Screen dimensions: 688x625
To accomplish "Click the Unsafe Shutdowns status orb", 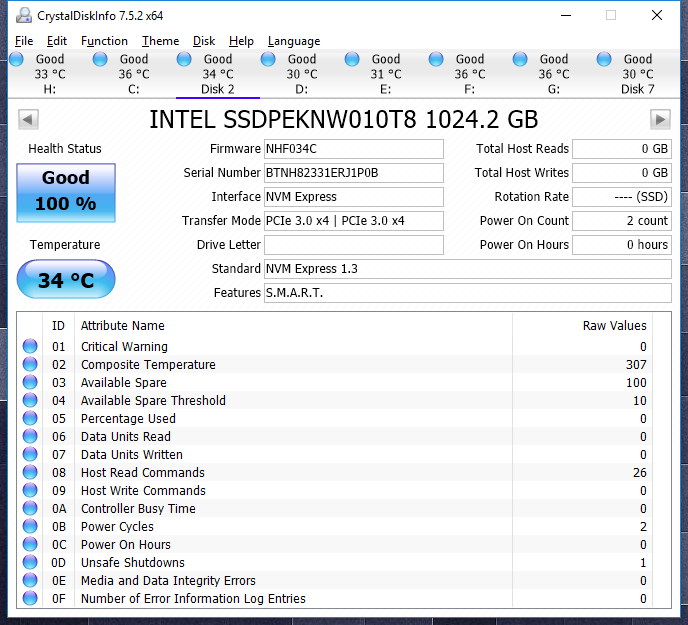I will point(30,563).
